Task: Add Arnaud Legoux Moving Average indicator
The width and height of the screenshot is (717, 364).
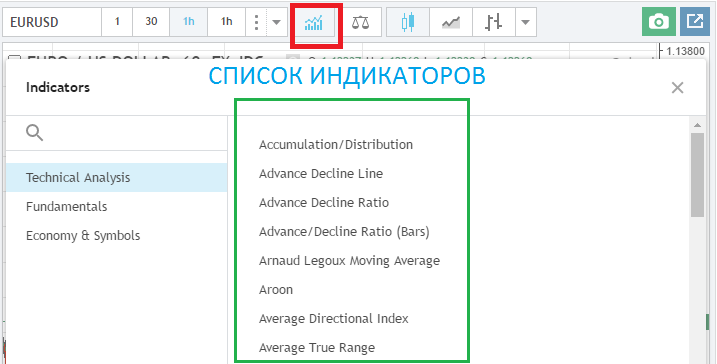Action: pyautogui.click(x=349, y=261)
